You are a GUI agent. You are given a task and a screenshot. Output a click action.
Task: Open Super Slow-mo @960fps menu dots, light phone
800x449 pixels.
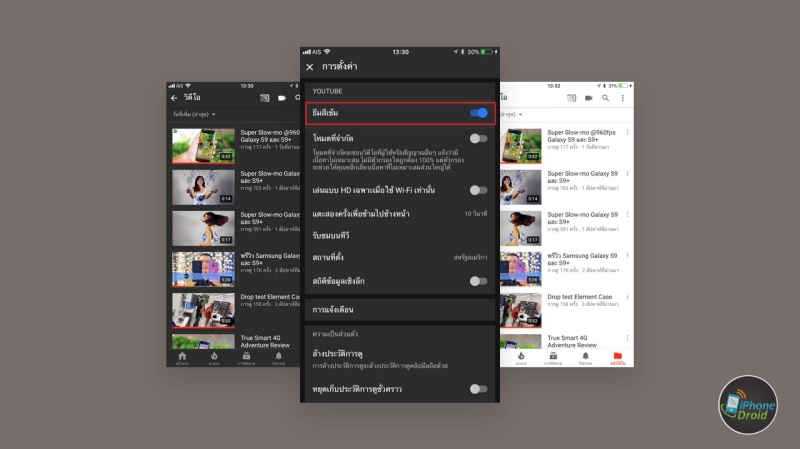point(628,133)
